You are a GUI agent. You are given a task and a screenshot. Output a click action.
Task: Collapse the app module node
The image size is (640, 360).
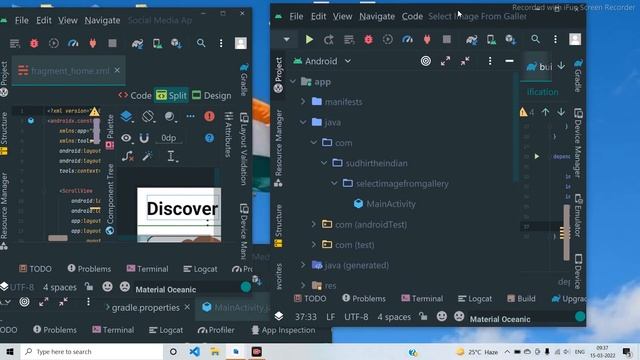click(293, 82)
